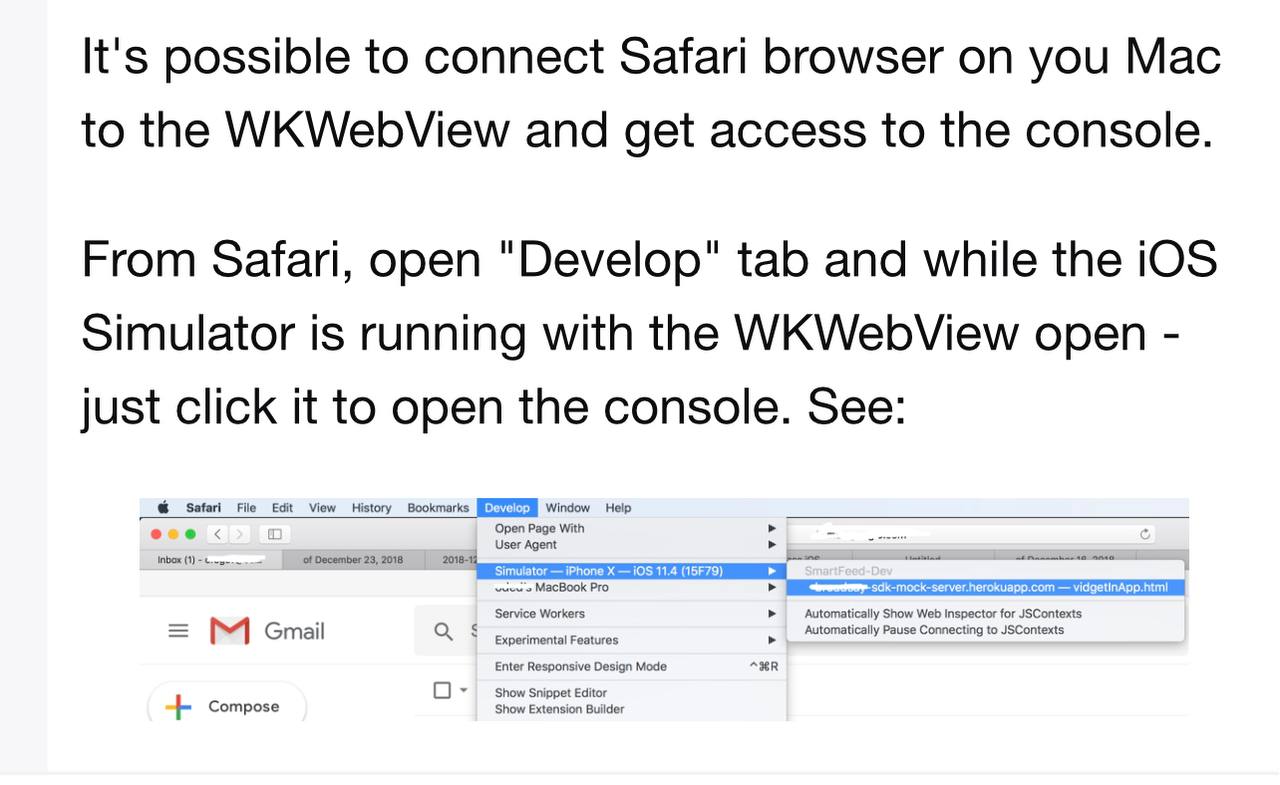Viewport: 1280px width, 785px height.
Task: Expand submenu arrow beside Experimental Features
Action: point(772,640)
